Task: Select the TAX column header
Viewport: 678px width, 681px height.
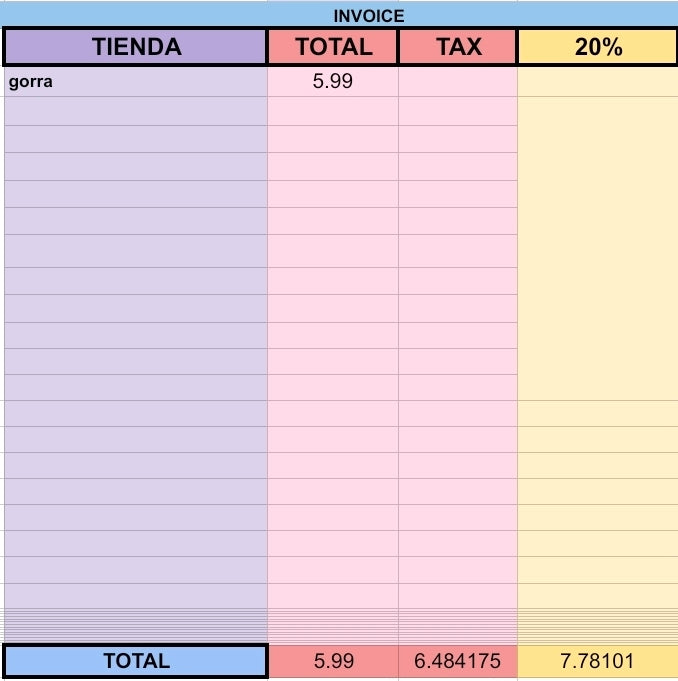Action: click(x=458, y=46)
